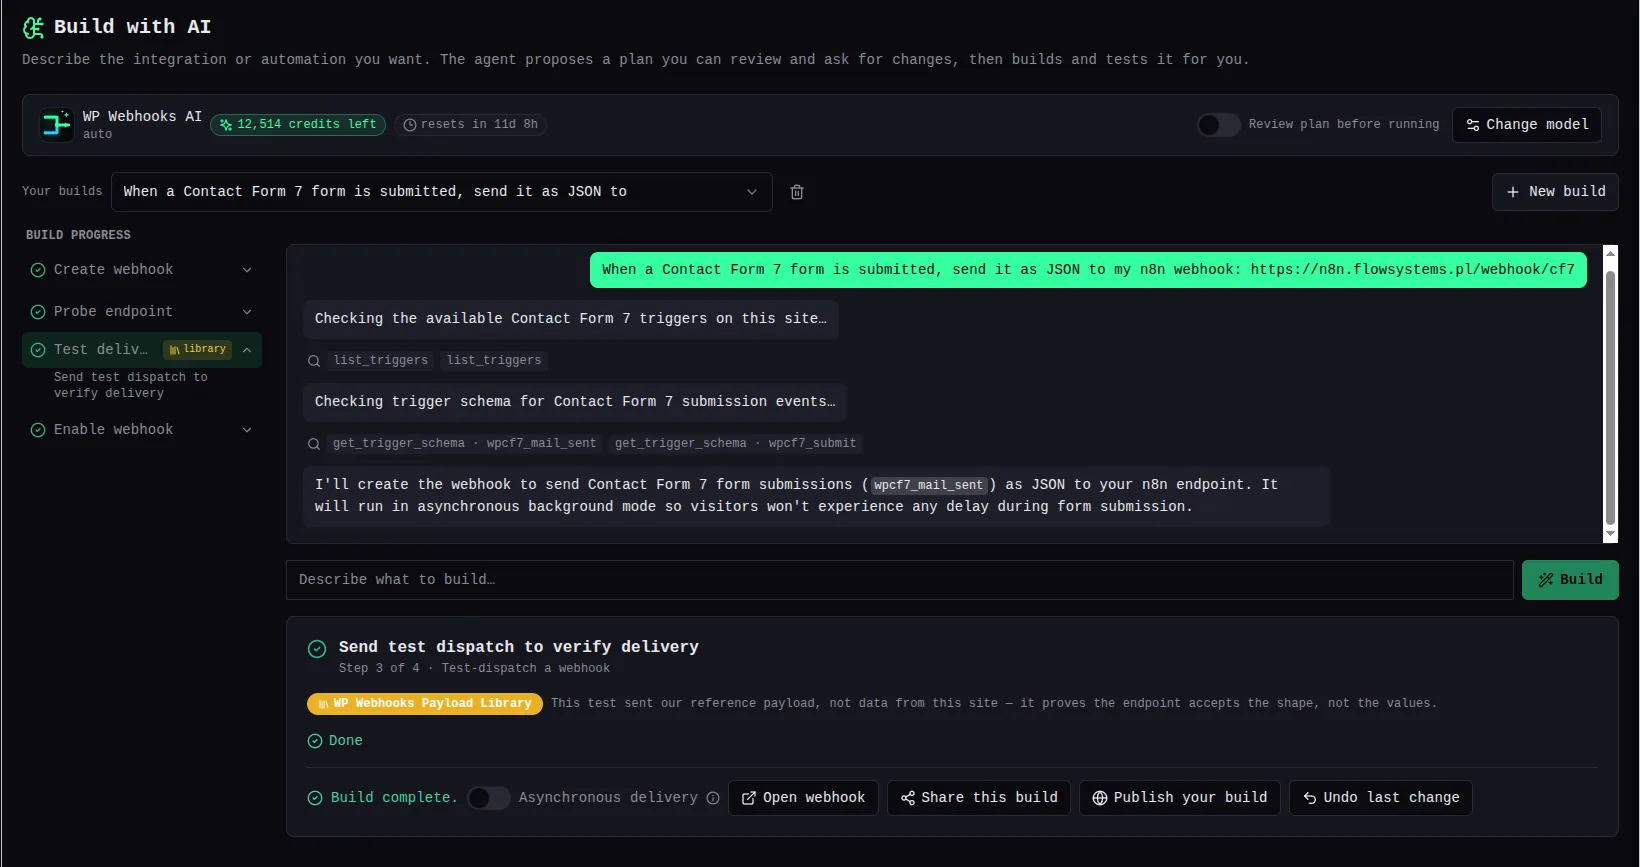1640x867 pixels.
Task: Click the Build with AI header icon
Action: (x=33, y=27)
